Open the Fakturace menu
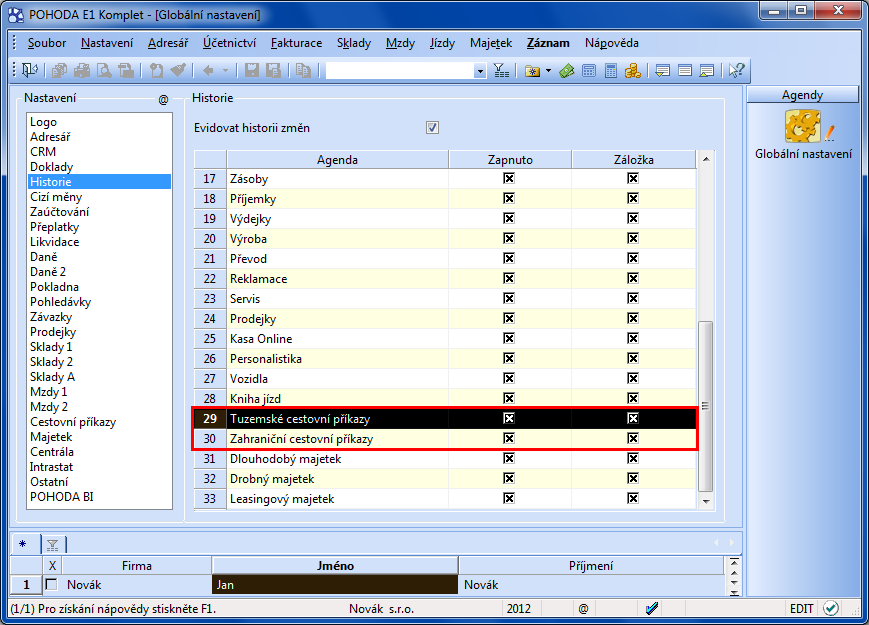Viewport: 869px width, 625px height. (x=297, y=43)
